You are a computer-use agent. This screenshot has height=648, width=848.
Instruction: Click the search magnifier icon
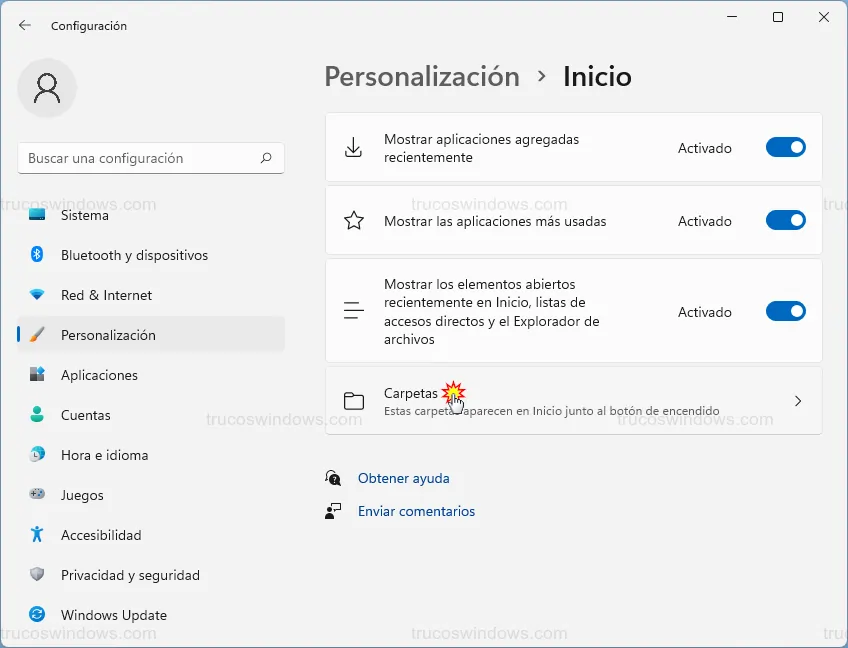point(266,158)
